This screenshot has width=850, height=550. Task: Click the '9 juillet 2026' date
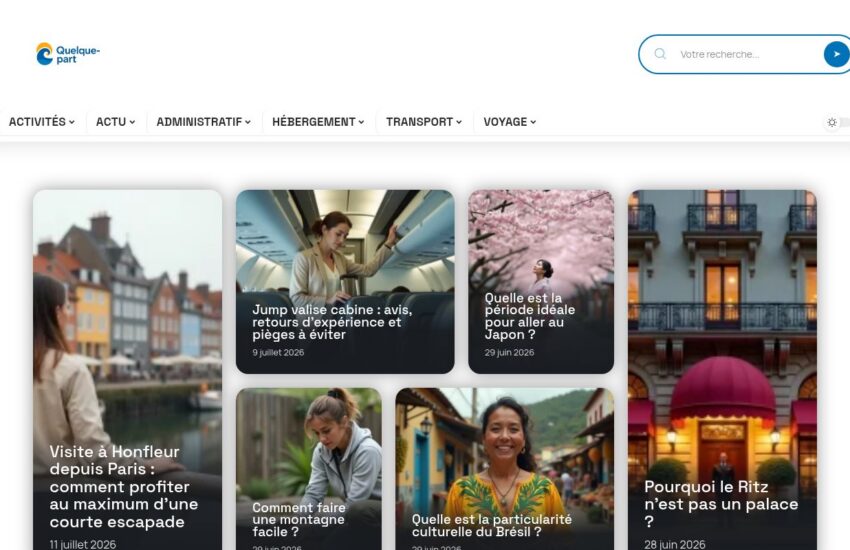(278, 352)
